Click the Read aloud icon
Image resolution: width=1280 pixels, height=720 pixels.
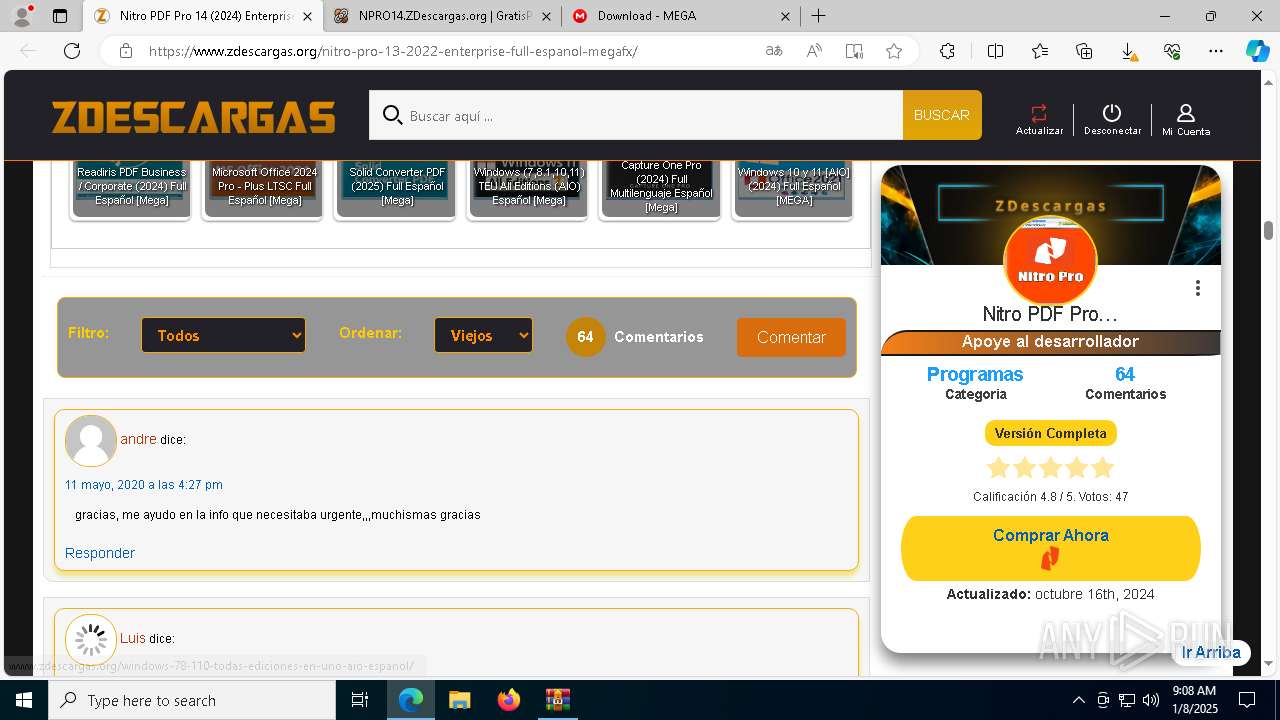pyautogui.click(x=814, y=51)
